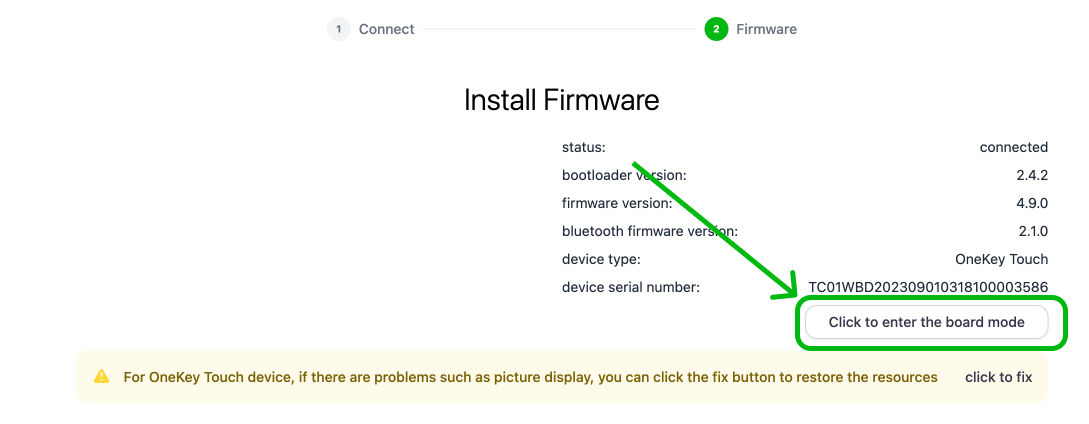Click the step 1 circle icon

click(338, 29)
